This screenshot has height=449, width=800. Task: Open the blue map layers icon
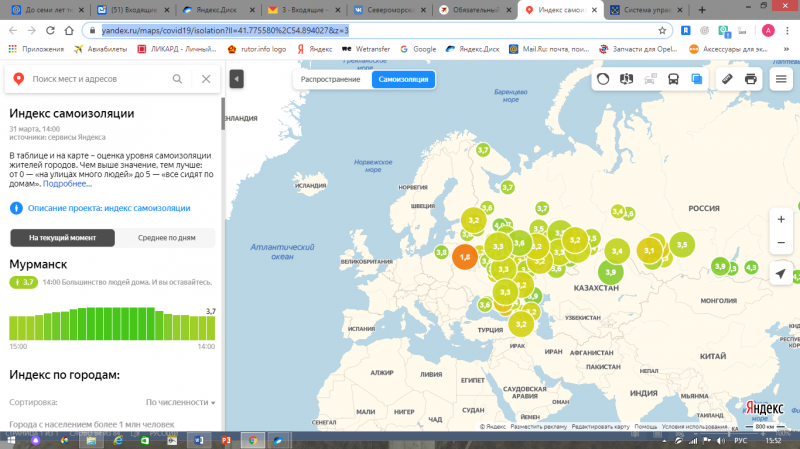tap(697, 79)
